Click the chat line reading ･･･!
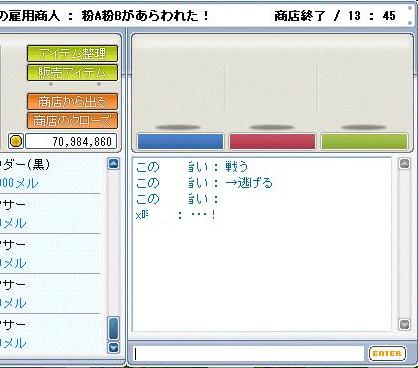Screen dimensions: 418x368 click(x=175, y=215)
